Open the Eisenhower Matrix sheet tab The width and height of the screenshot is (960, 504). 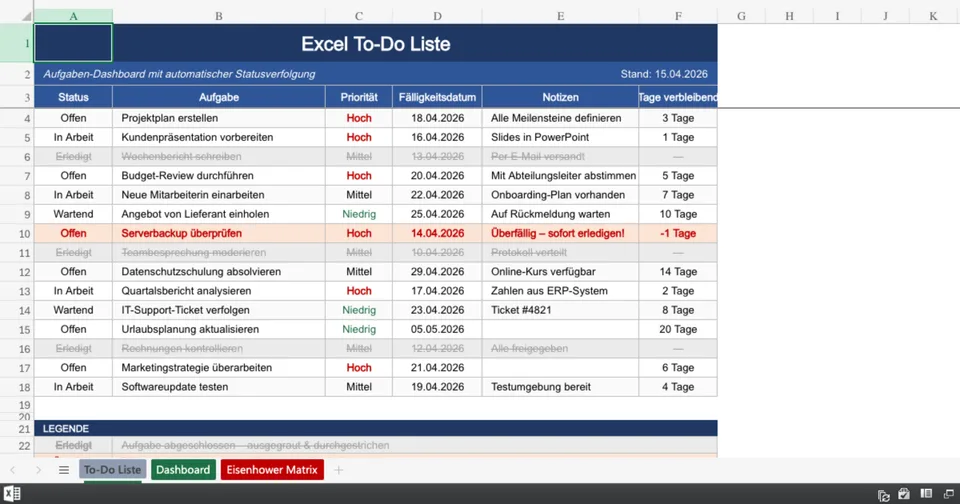point(272,470)
